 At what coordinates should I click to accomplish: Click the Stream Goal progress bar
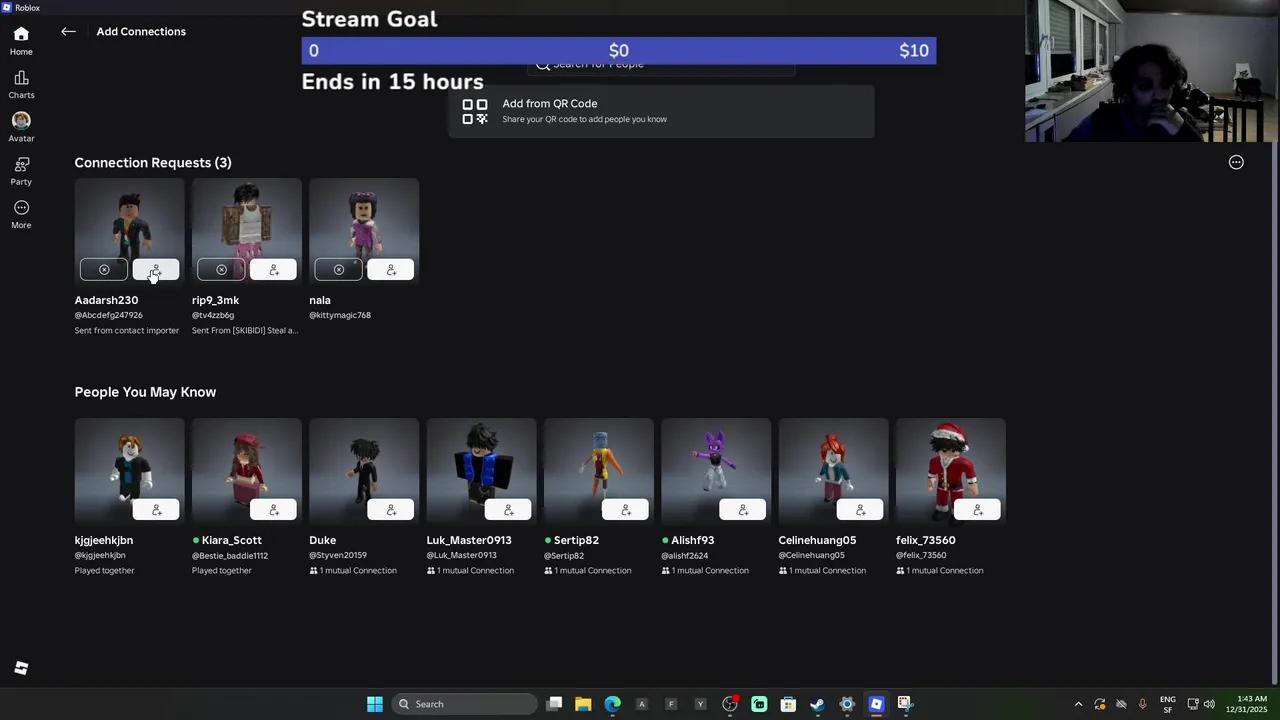[x=619, y=50]
